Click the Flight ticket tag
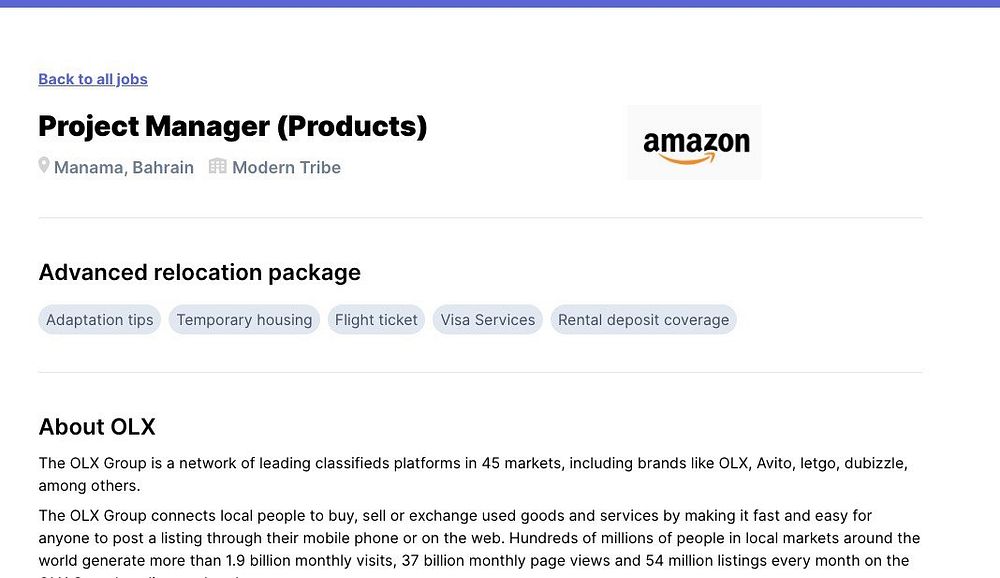Image resolution: width=1000 pixels, height=578 pixels. (376, 320)
